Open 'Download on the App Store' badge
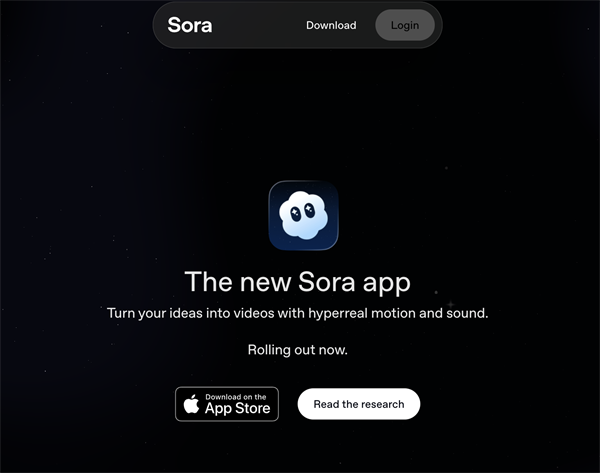Screen dimensions: 600x473 (x=227, y=404)
